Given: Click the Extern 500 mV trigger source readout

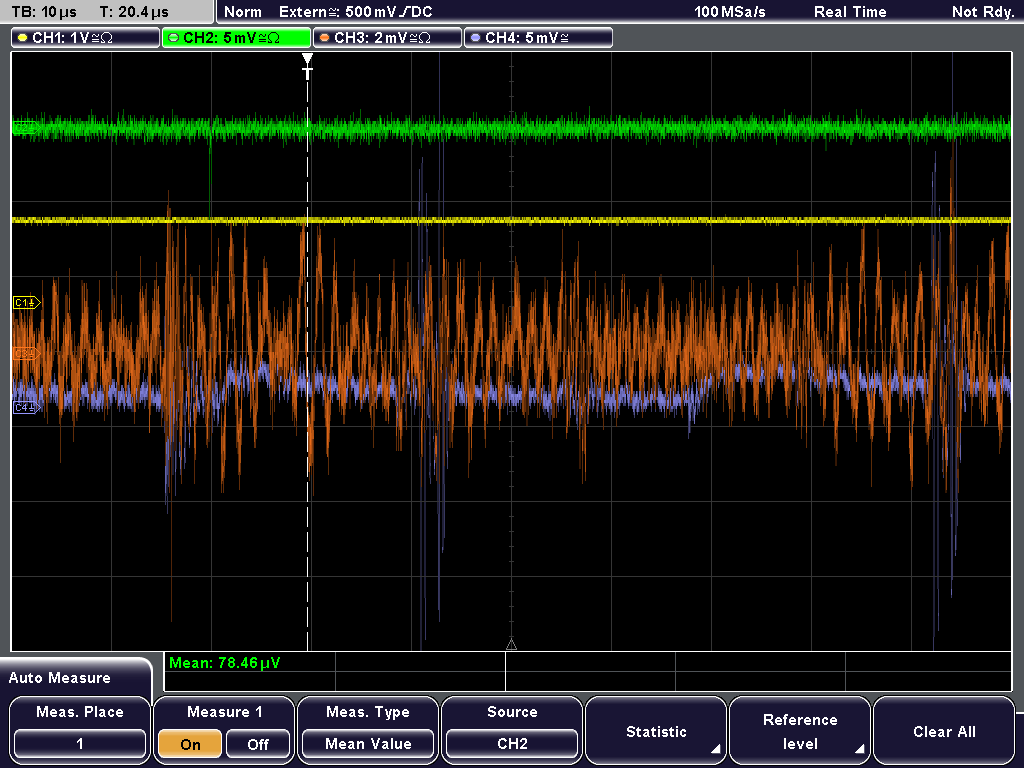Looking at the screenshot, I should pos(356,12).
